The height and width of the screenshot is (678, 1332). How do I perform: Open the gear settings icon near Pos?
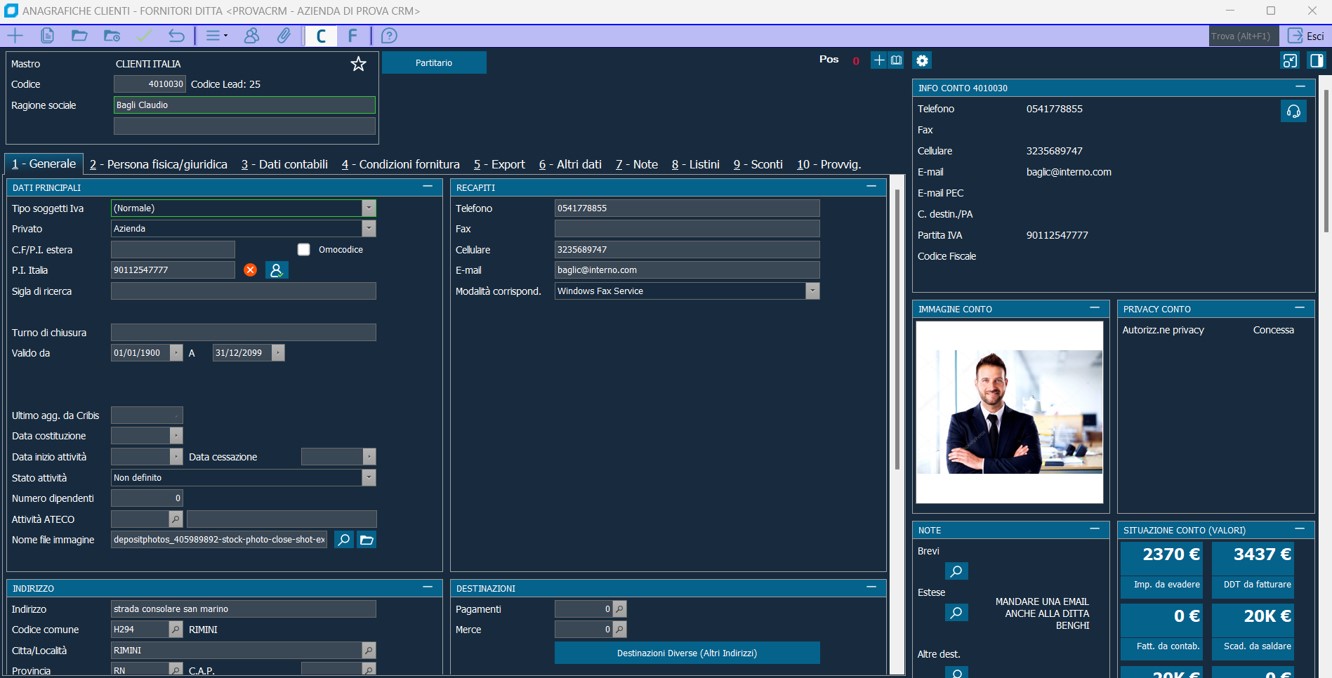(922, 61)
